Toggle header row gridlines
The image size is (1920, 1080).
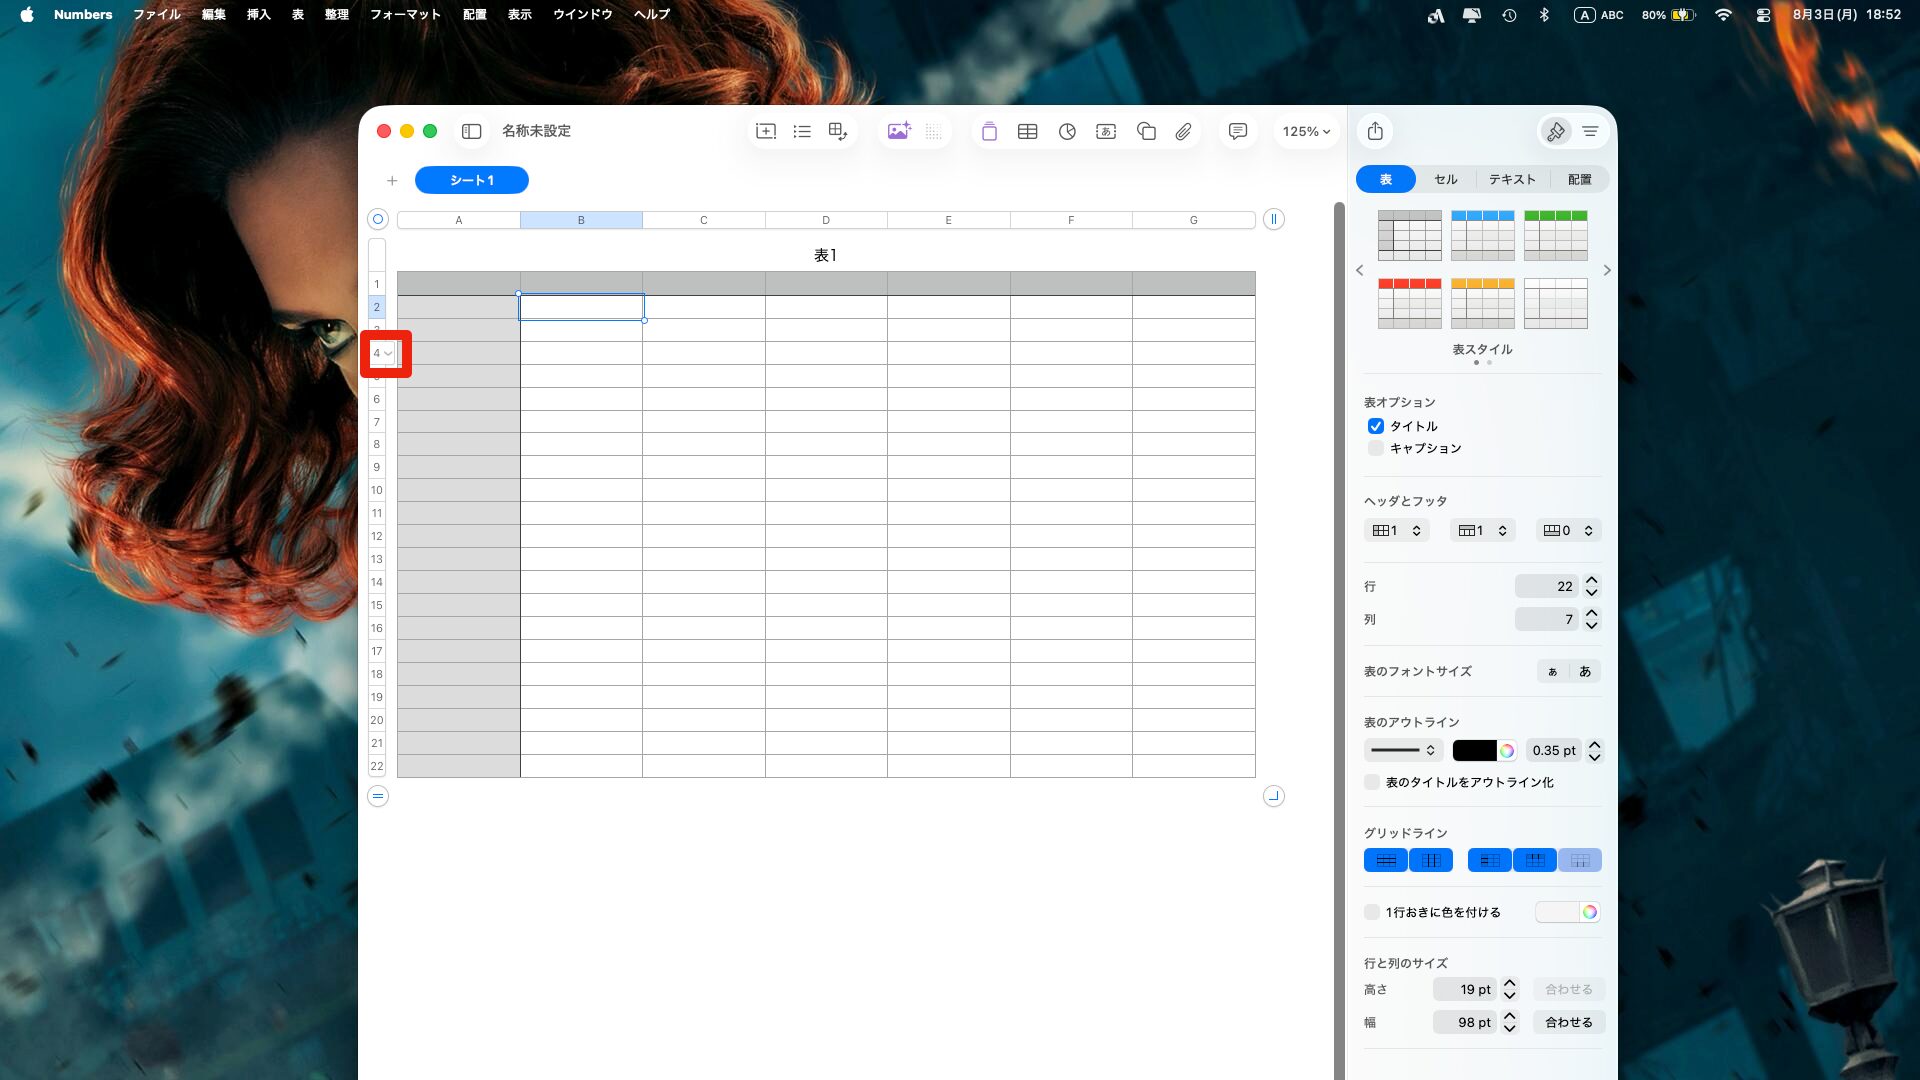1535,860
